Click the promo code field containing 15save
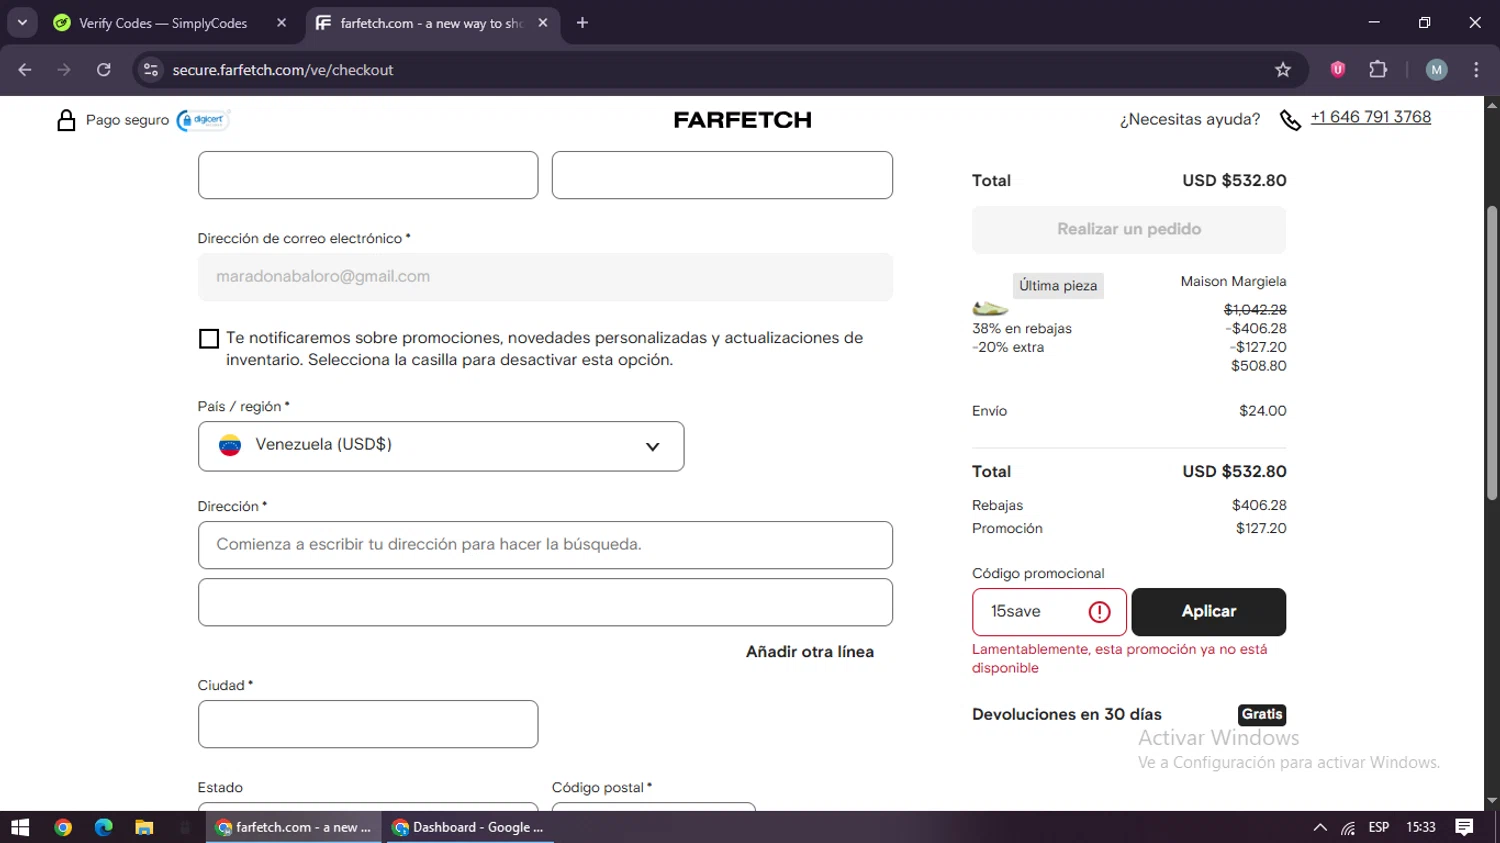Viewport: 1500px width, 843px height. [x=1049, y=612]
